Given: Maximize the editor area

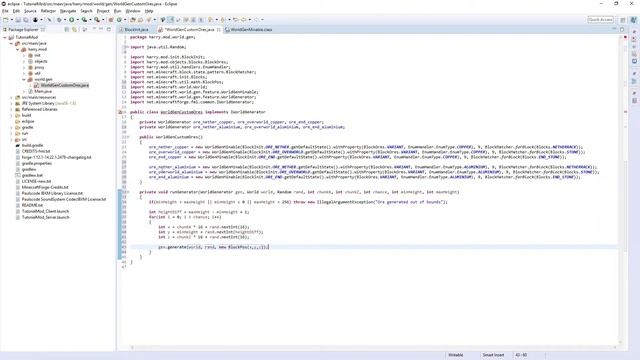Looking at the screenshot, I should click(x=622, y=29).
